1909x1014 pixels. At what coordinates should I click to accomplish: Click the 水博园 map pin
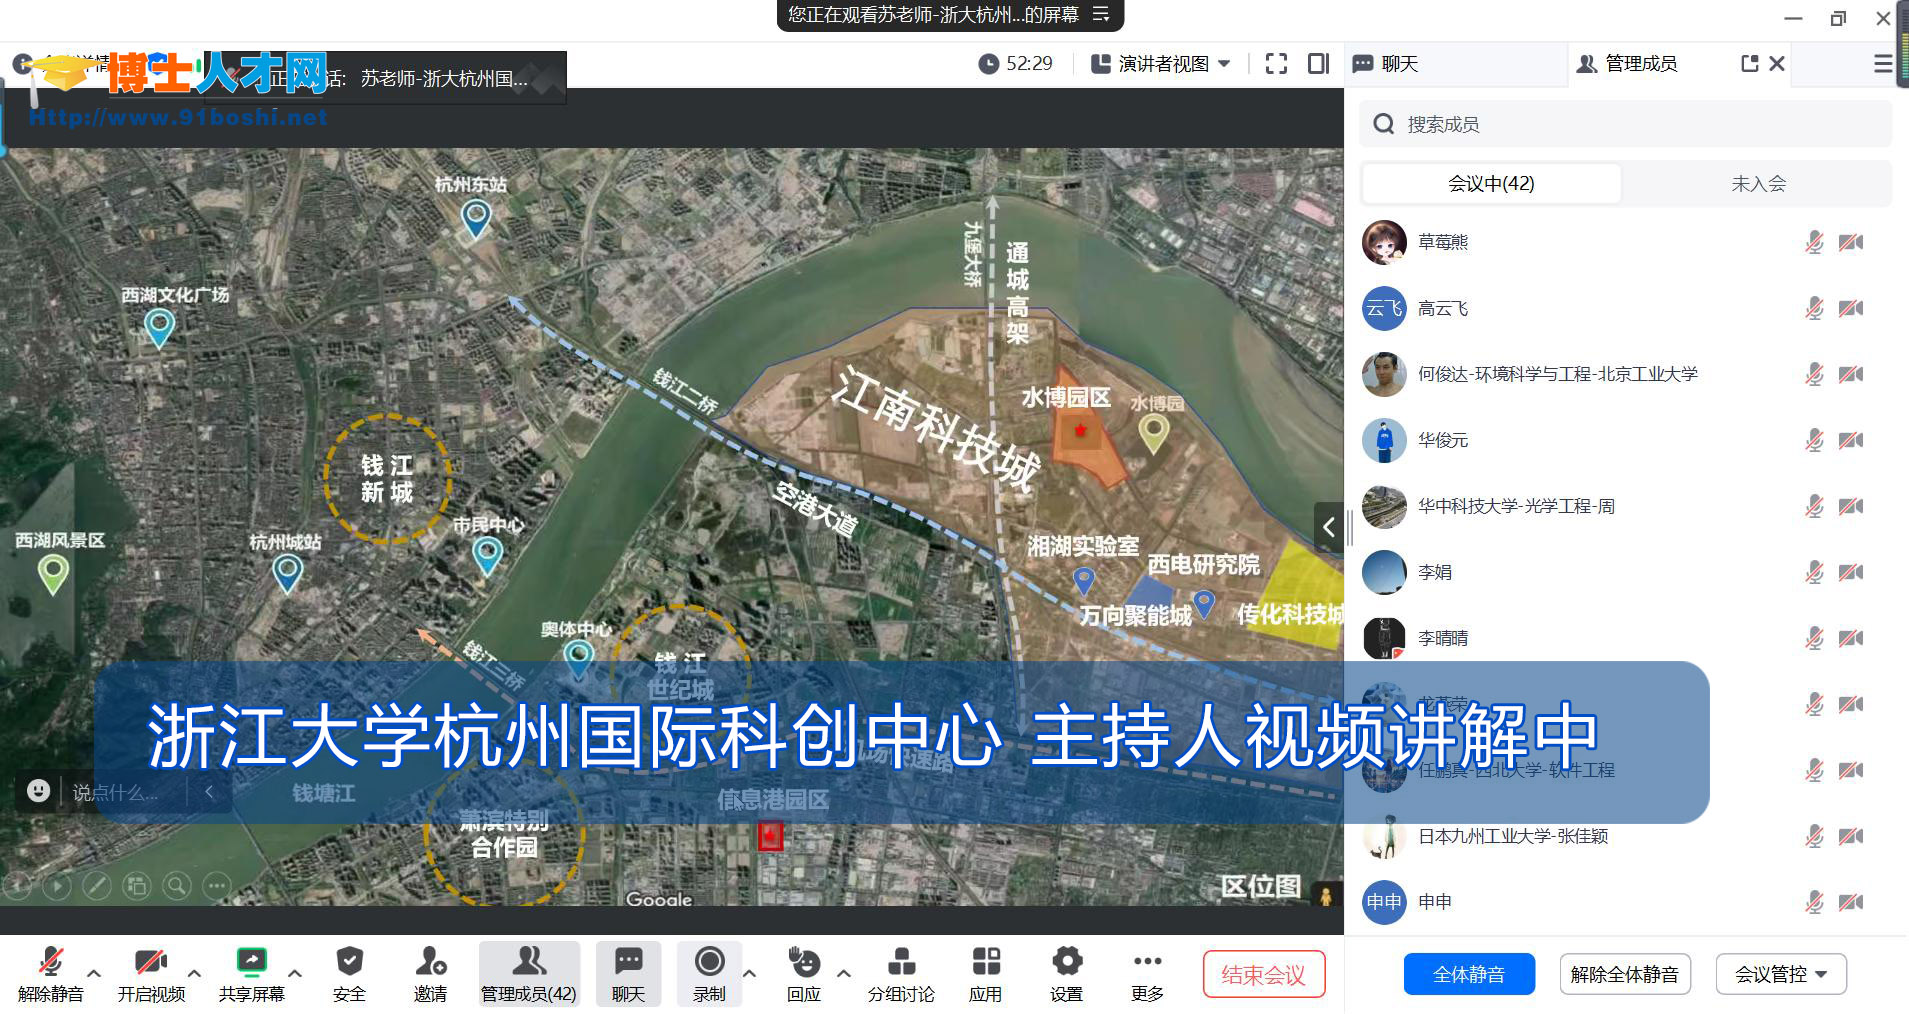pyautogui.click(x=1154, y=433)
